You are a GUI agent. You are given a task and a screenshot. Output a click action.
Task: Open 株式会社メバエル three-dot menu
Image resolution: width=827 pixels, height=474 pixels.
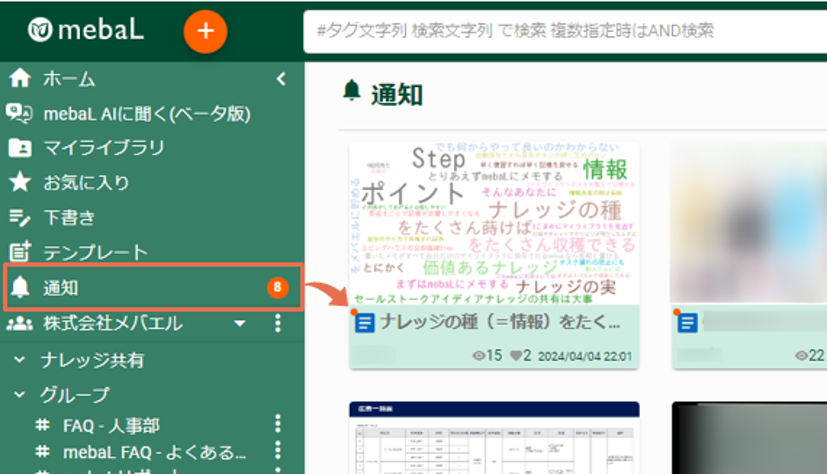(x=278, y=323)
